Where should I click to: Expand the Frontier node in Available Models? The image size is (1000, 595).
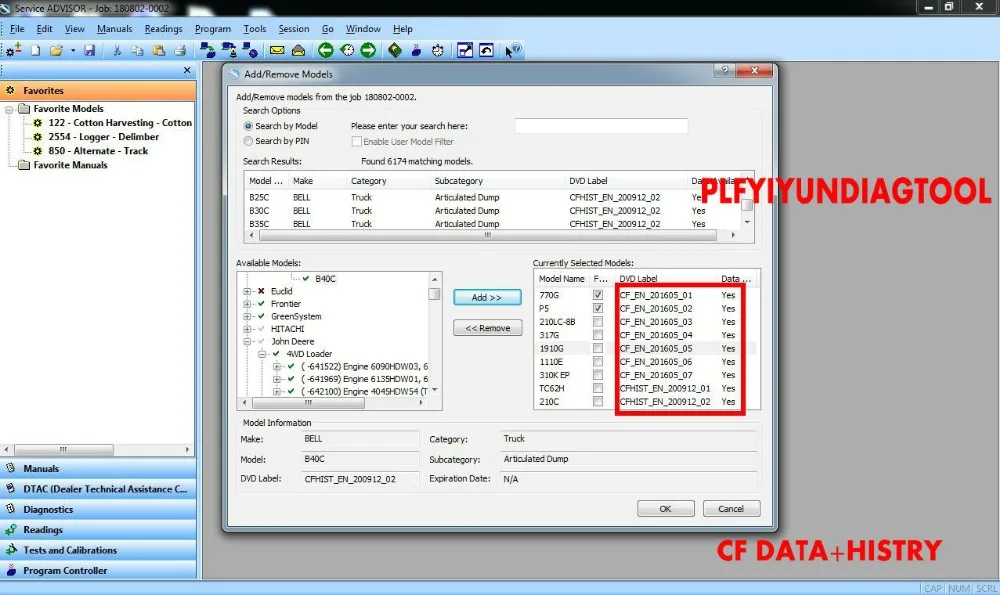[x=247, y=304]
